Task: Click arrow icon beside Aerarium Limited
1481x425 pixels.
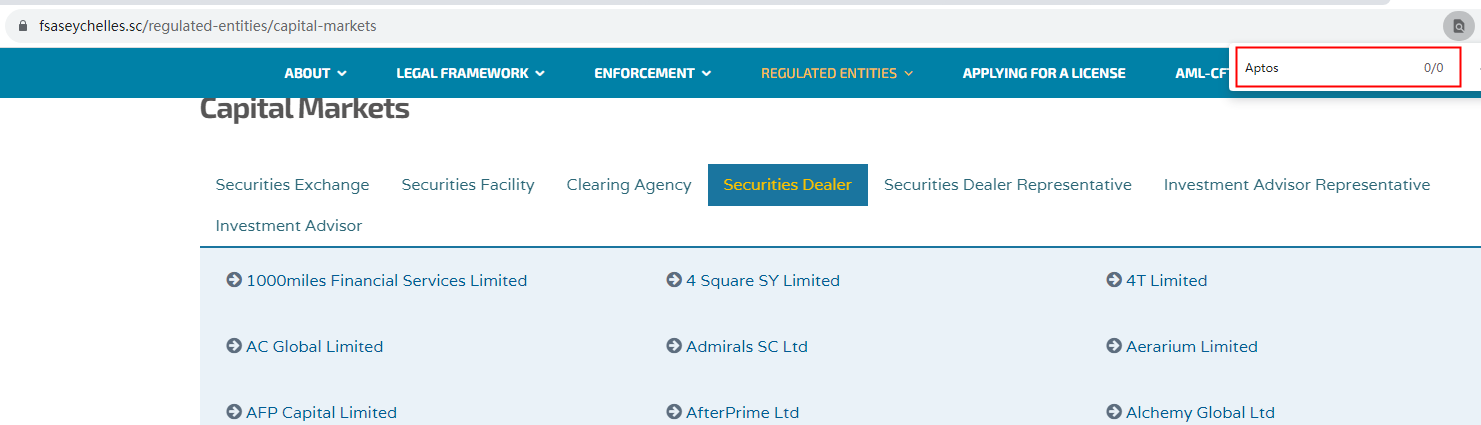Action: (1114, 346)
